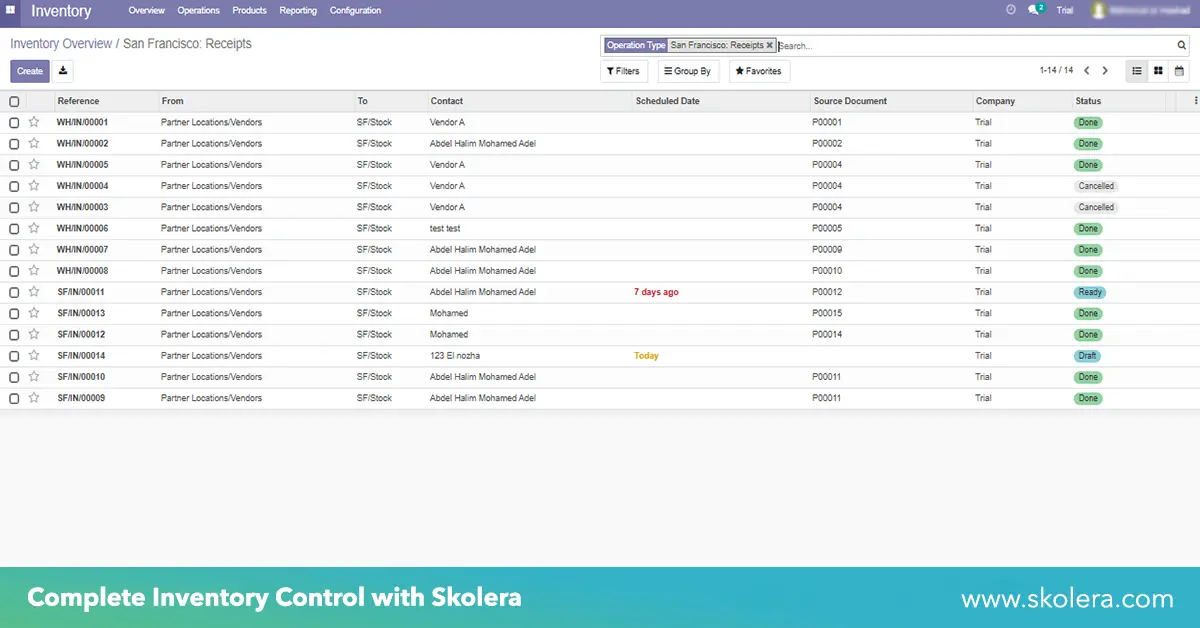Image resolution: width=1200 pixels, height=628 pixels.
Task: Click the download export icon button
Action: 63,71
